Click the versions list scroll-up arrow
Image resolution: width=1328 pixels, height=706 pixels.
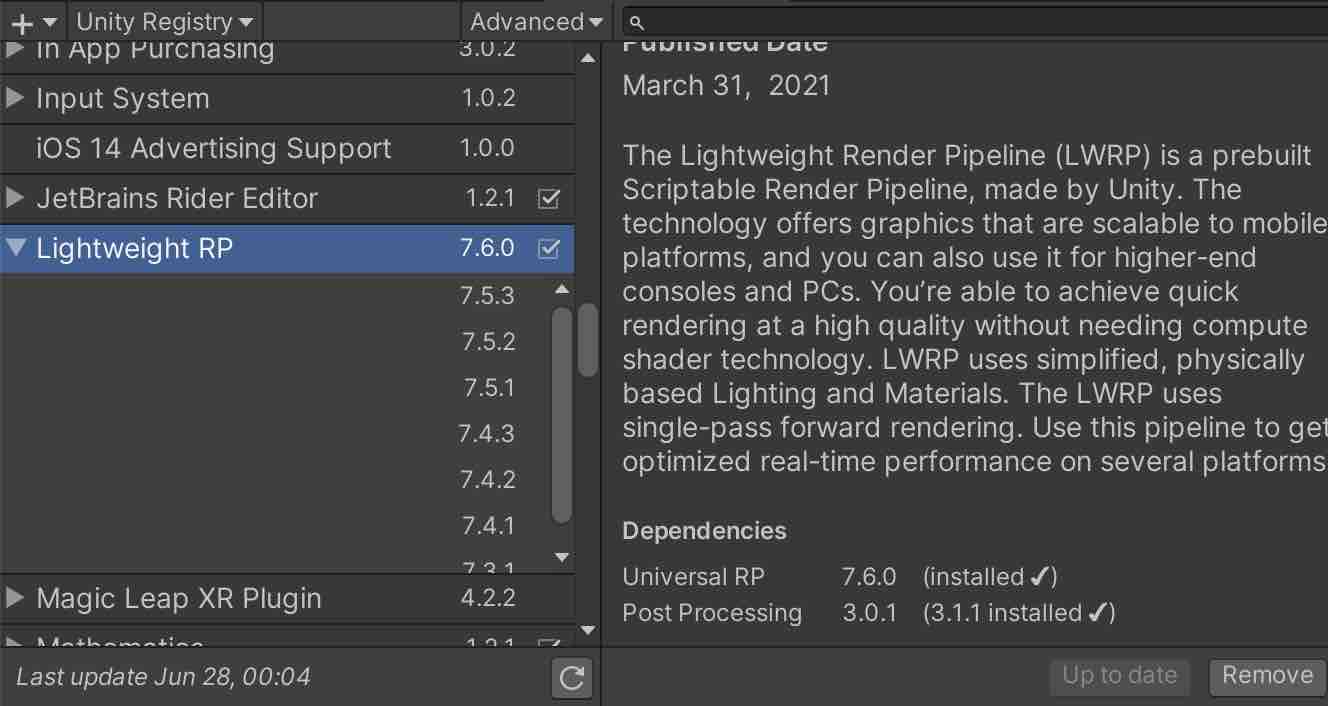[x=562, y=289]
